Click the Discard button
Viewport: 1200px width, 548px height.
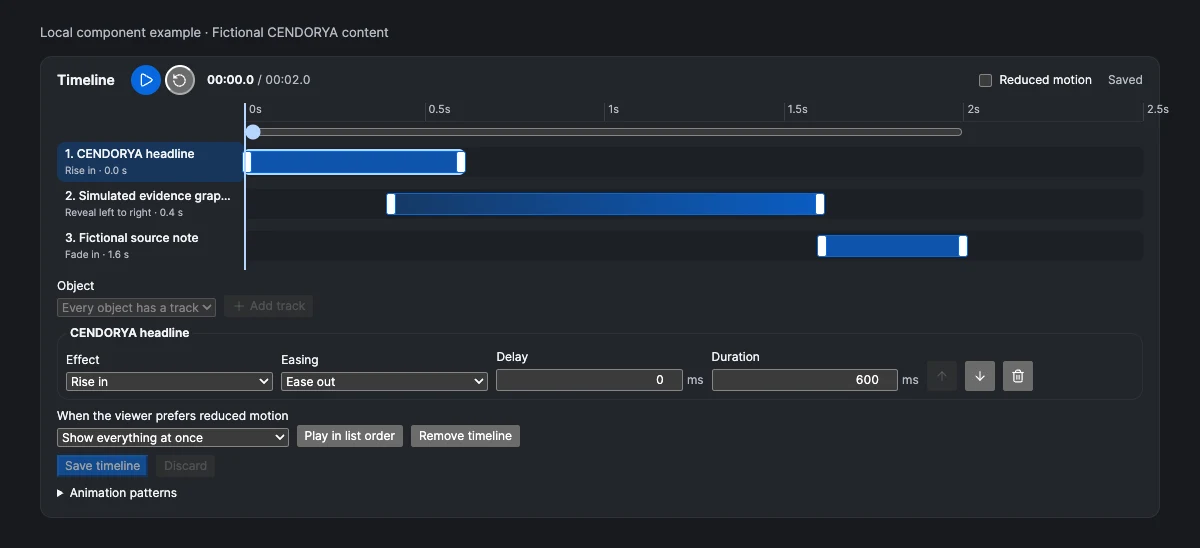pyautogui.click(x=185, y=466)
